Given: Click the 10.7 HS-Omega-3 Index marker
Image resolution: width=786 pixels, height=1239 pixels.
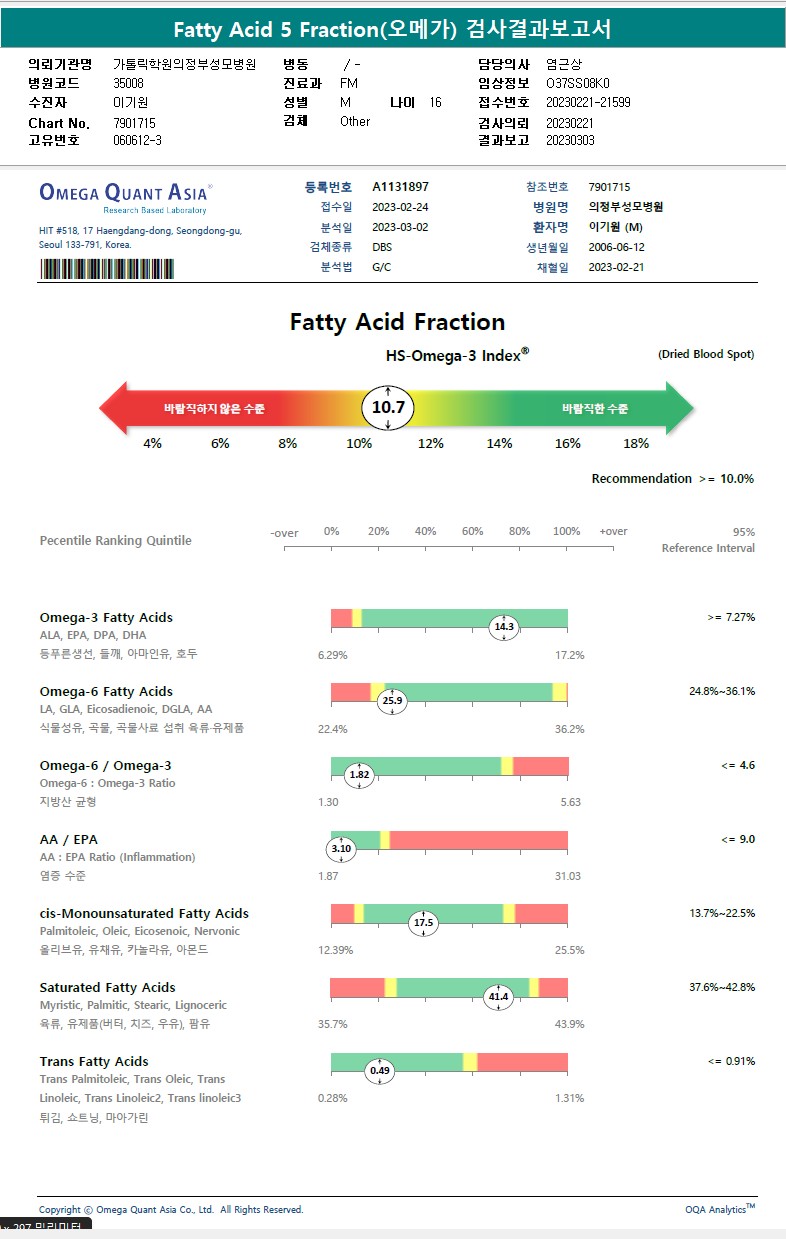Looking at the screenshot, I should [388, 408].
